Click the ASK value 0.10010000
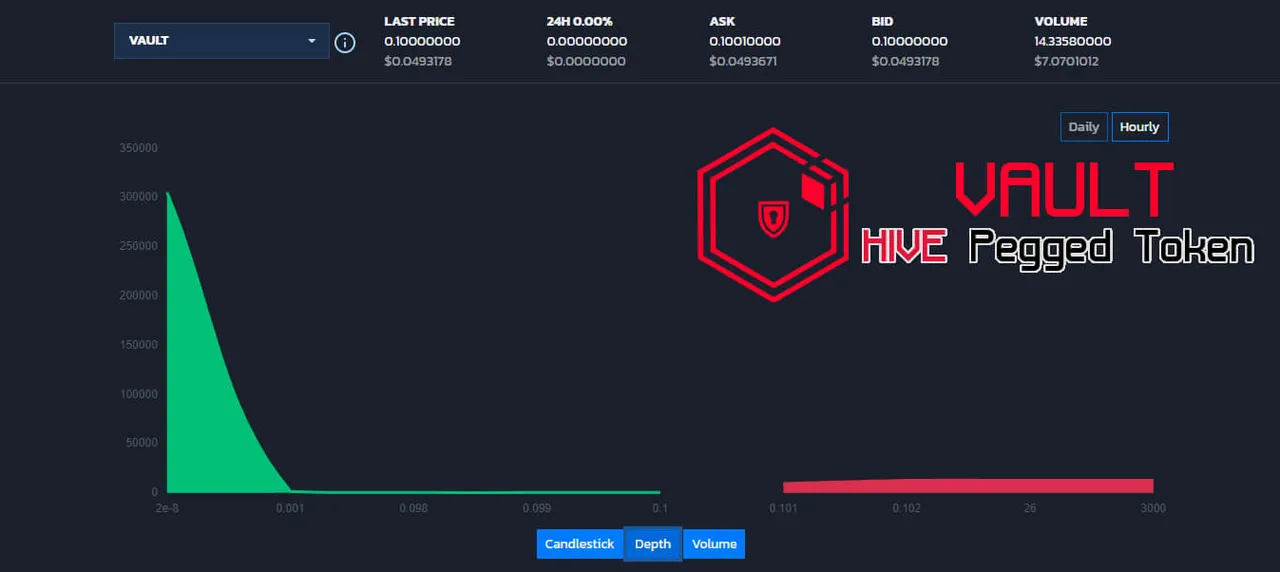1280x572 pixels. [745, 42]
